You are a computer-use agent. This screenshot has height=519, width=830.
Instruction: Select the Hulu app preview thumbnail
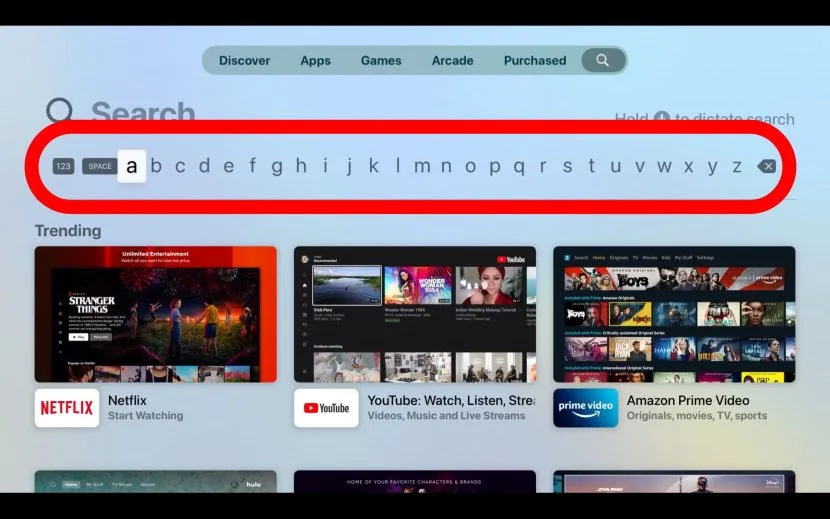(x=155, y=482)
